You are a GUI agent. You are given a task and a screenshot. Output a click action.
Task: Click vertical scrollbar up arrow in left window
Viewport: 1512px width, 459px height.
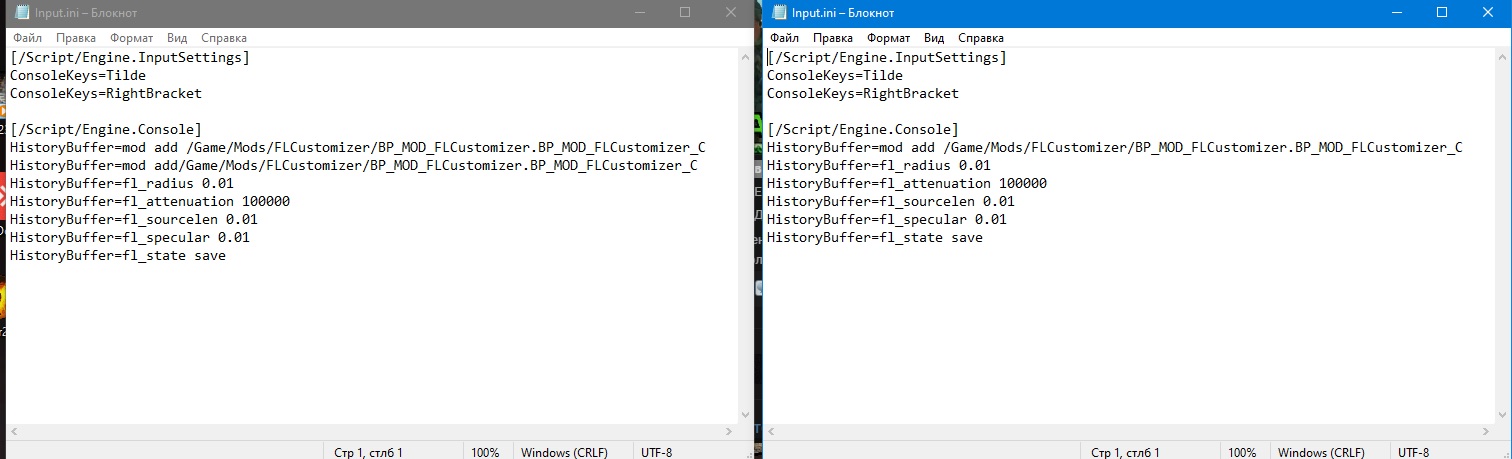click(745, 57)
